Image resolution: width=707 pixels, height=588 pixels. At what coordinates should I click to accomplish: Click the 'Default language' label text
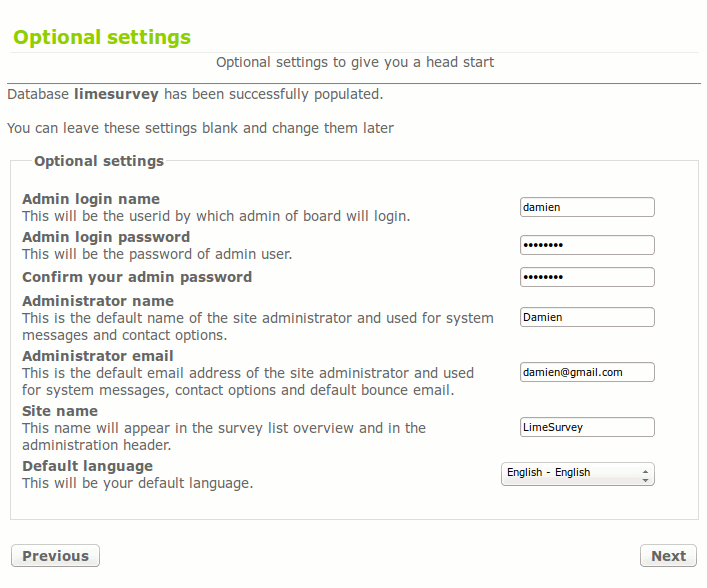(x=88, y=466)
